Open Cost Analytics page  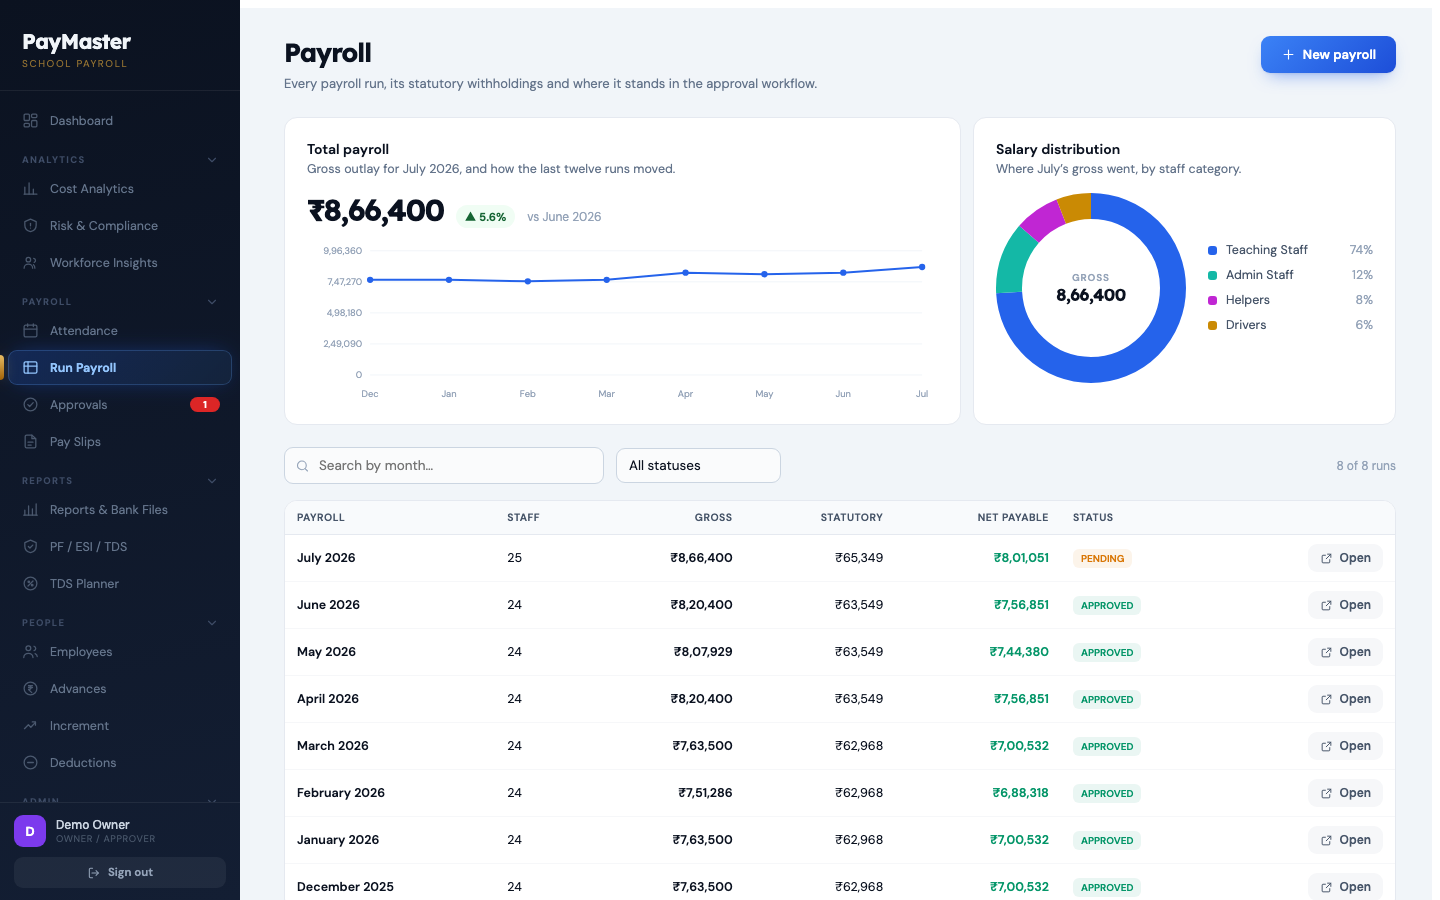(120, 189)
